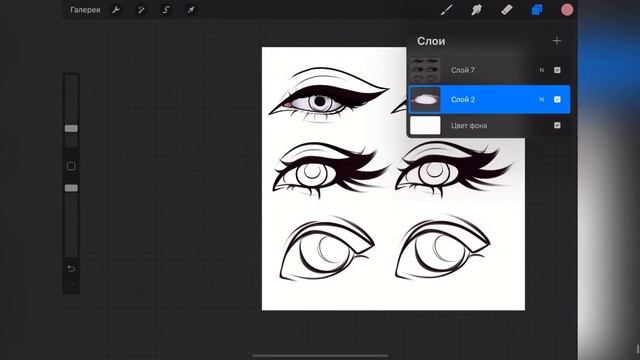Viewport: 640px width, 360px height.
Task: Select the Smudge tool
Action: (x=476, y=10)
